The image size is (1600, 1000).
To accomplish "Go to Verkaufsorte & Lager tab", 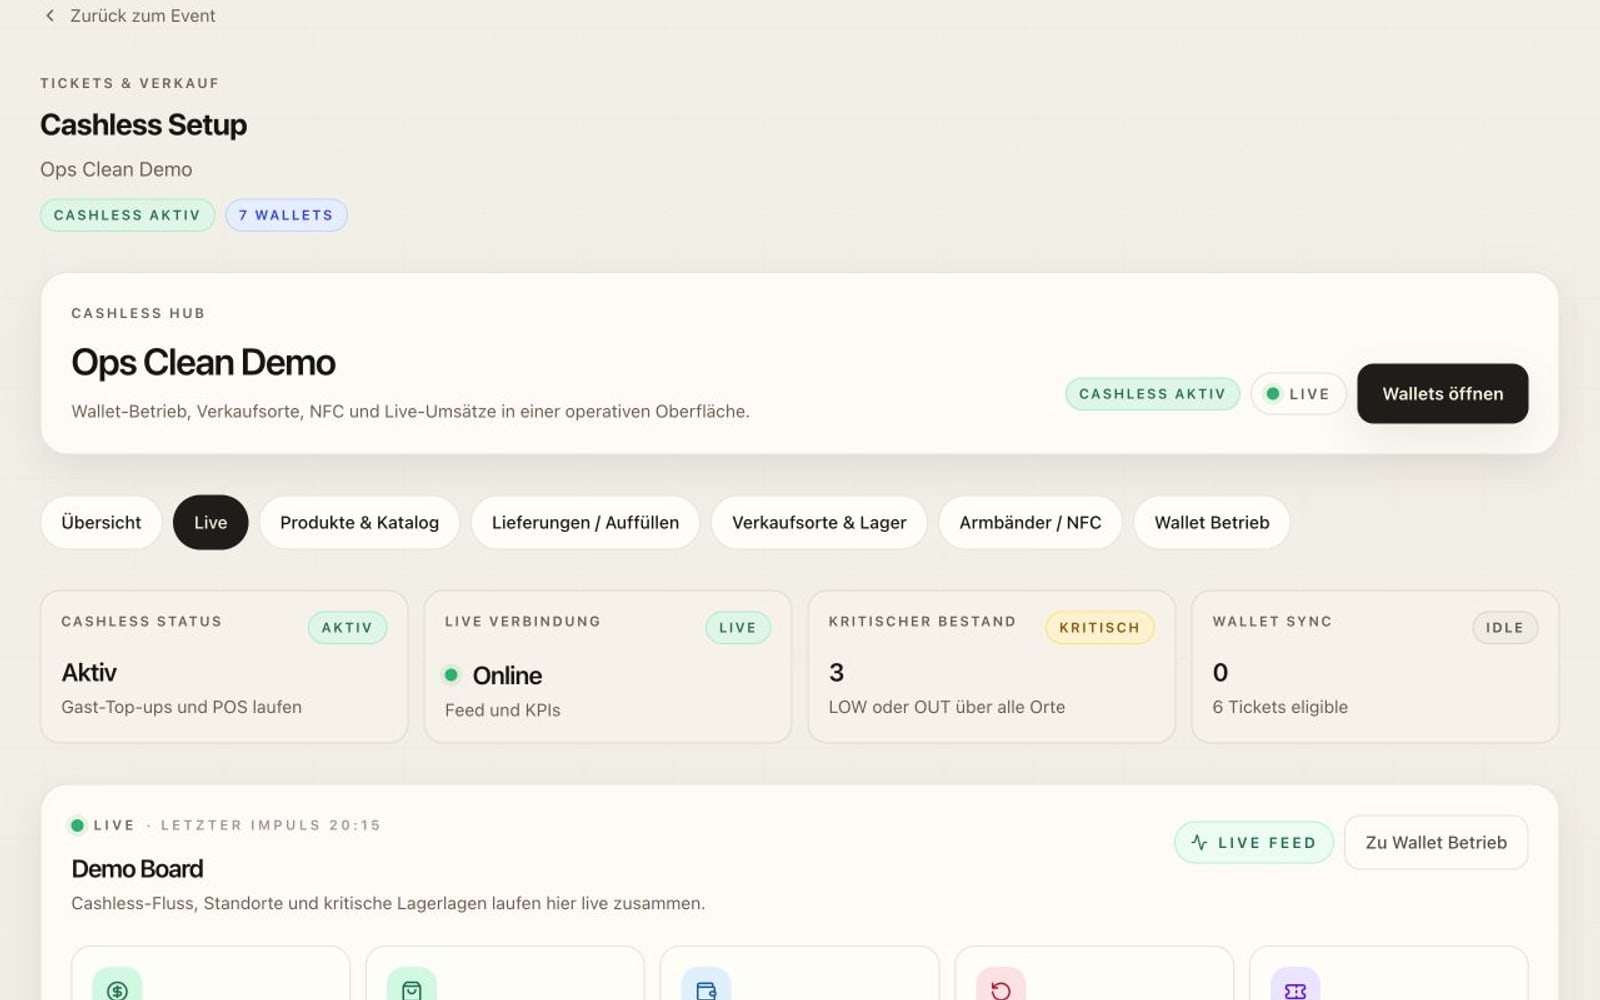I will click(819, 522).
